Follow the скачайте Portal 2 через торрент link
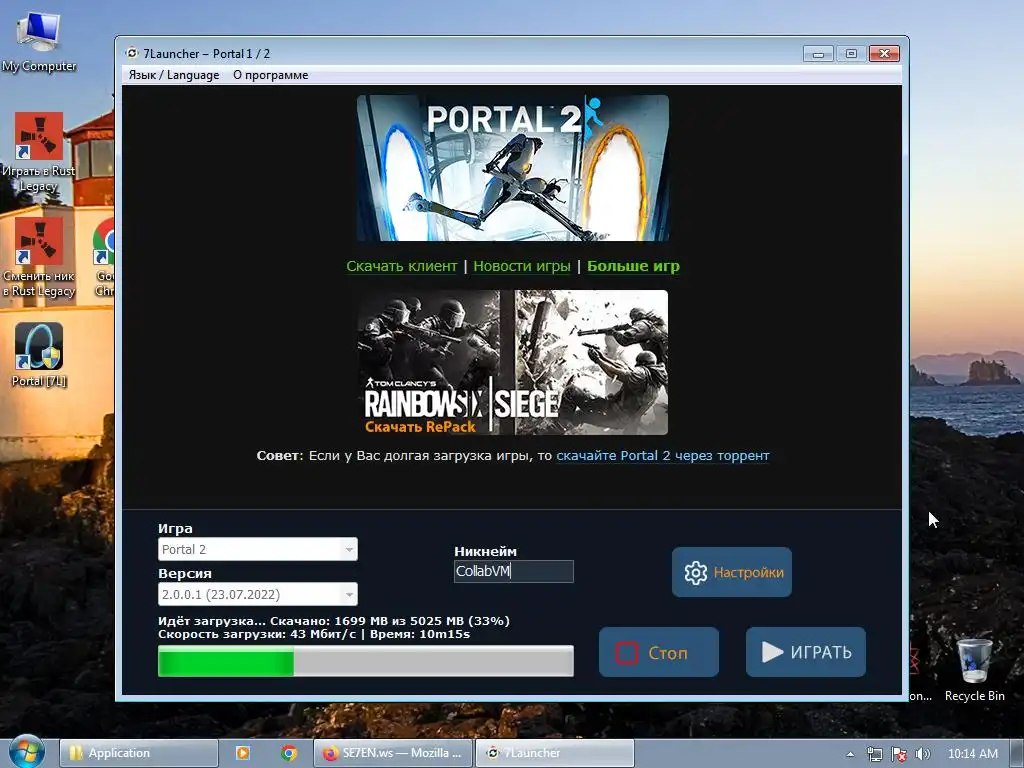Image resolution: width=1024 pixels, height=768 pixels. click(663, 456)
